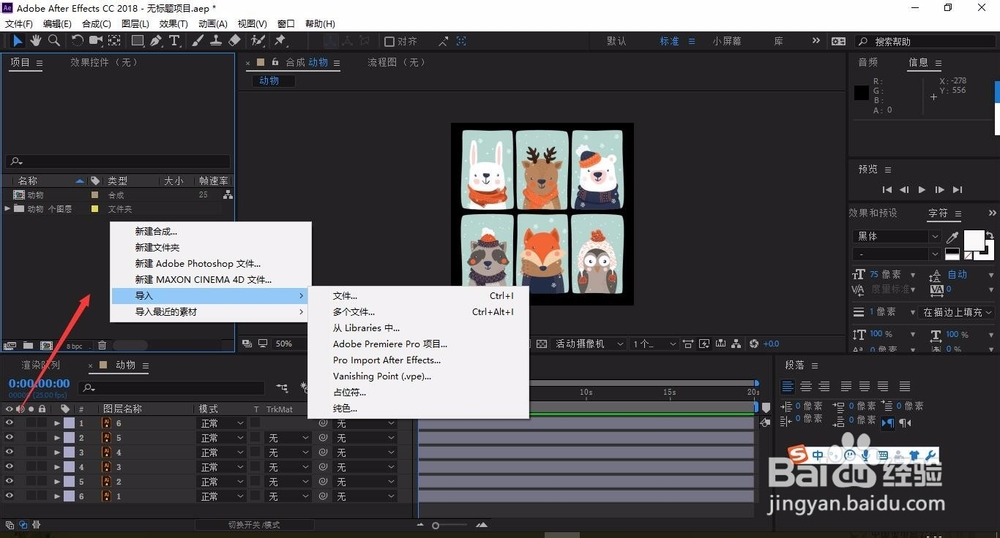Click the trash delete icon in Project panel

click(x=102, y=345)
